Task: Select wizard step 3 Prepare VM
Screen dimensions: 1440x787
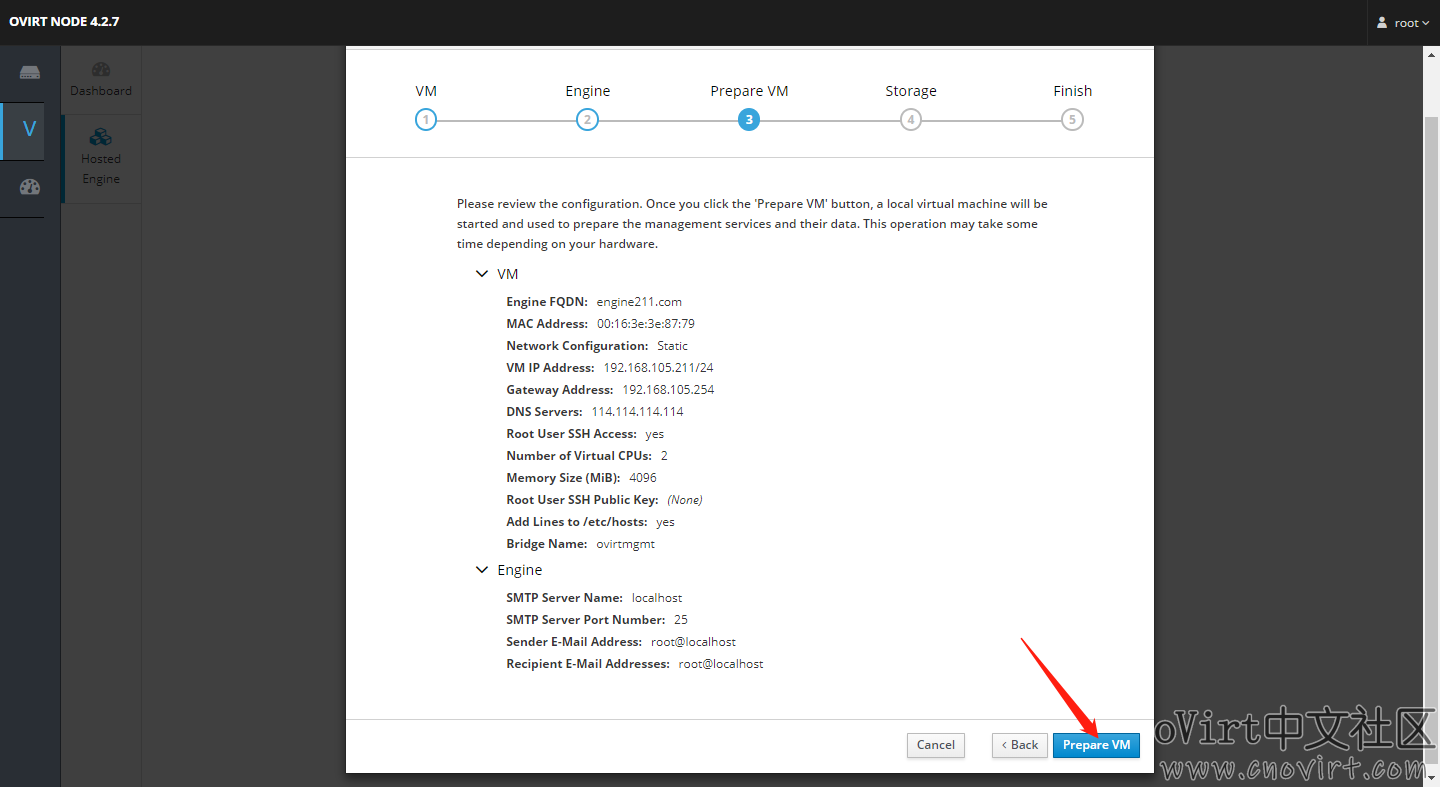Action: click(749, 119)
